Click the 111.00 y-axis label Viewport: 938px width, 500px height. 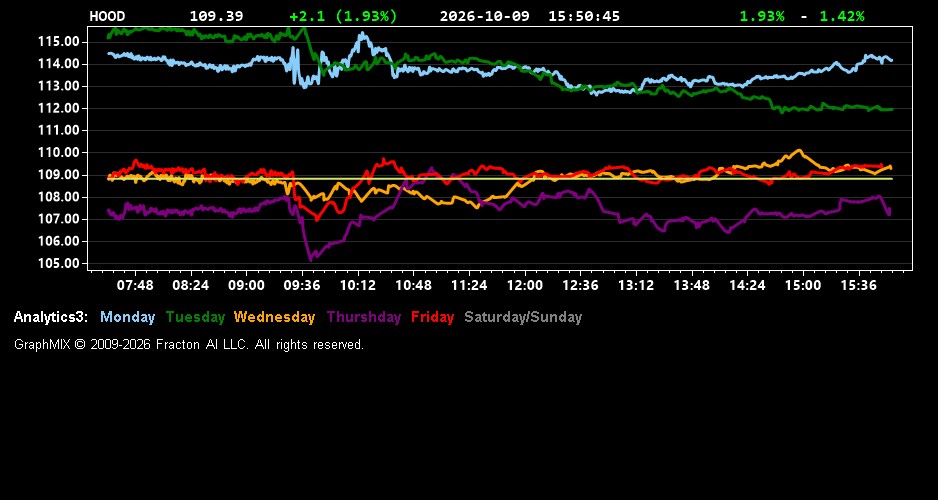click(59, 130)
